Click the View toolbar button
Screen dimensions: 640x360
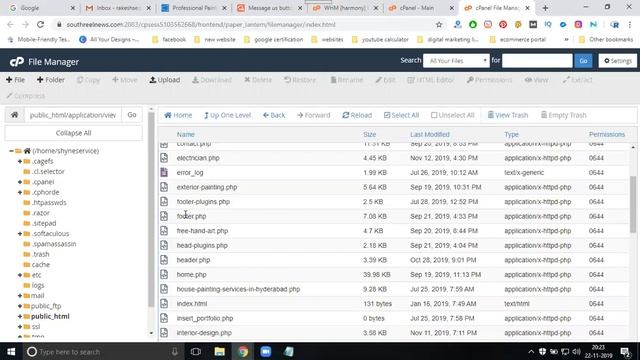click(537, 80)
